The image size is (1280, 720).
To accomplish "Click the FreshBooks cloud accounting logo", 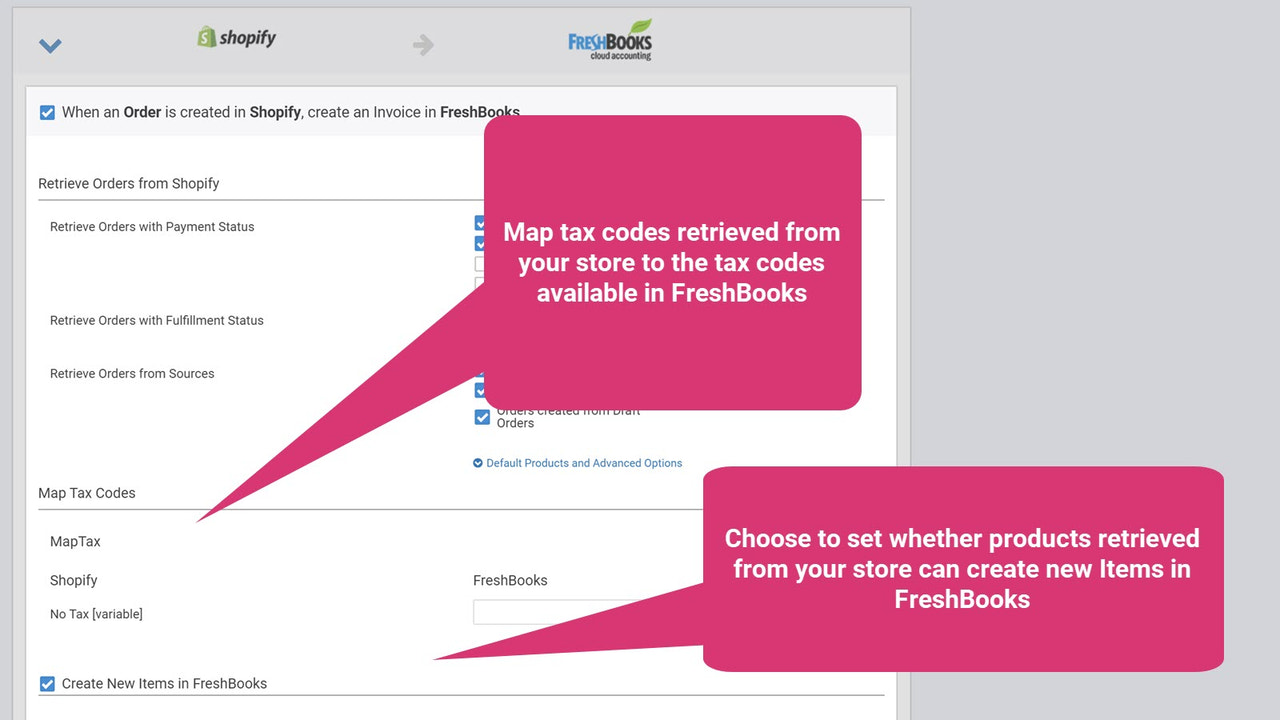I will tap(608, 40).
